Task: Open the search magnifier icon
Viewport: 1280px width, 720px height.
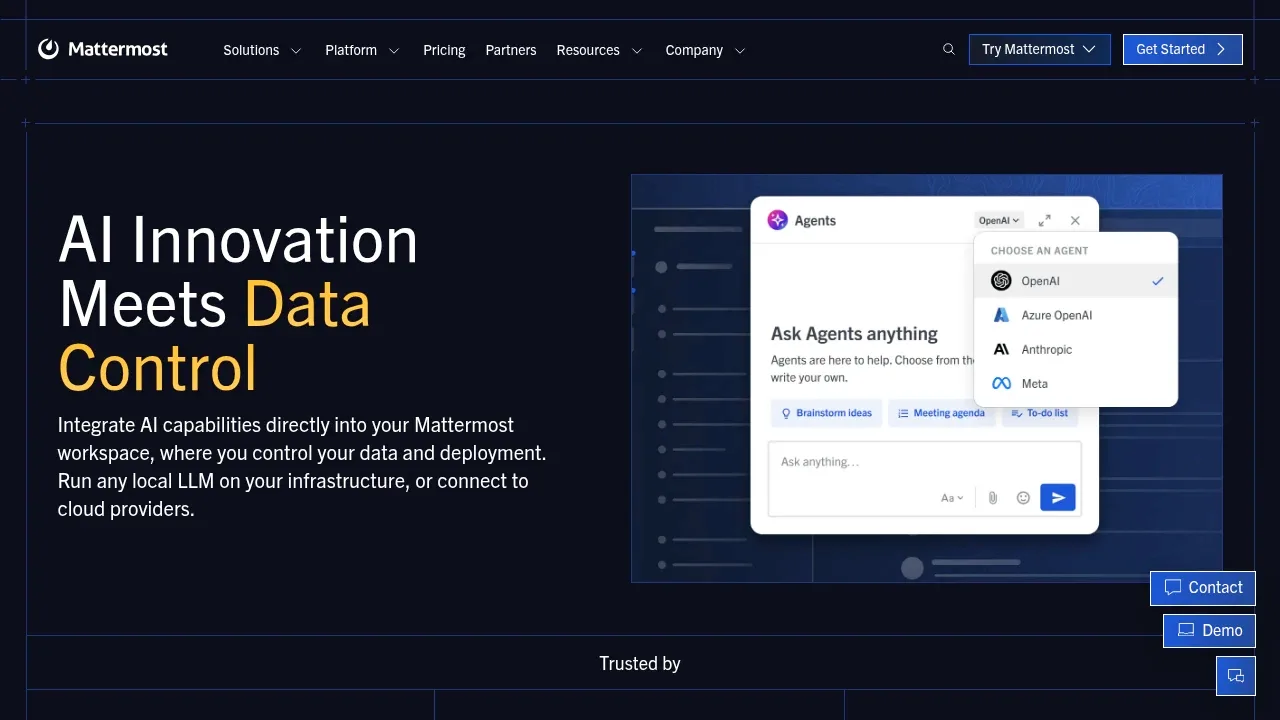Action: tap(949, 49)
